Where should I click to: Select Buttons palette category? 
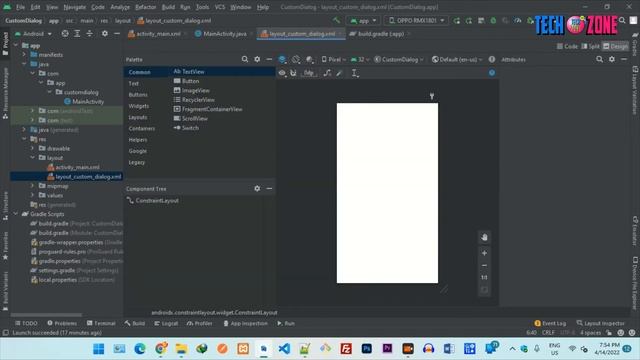tap(138, 95)
